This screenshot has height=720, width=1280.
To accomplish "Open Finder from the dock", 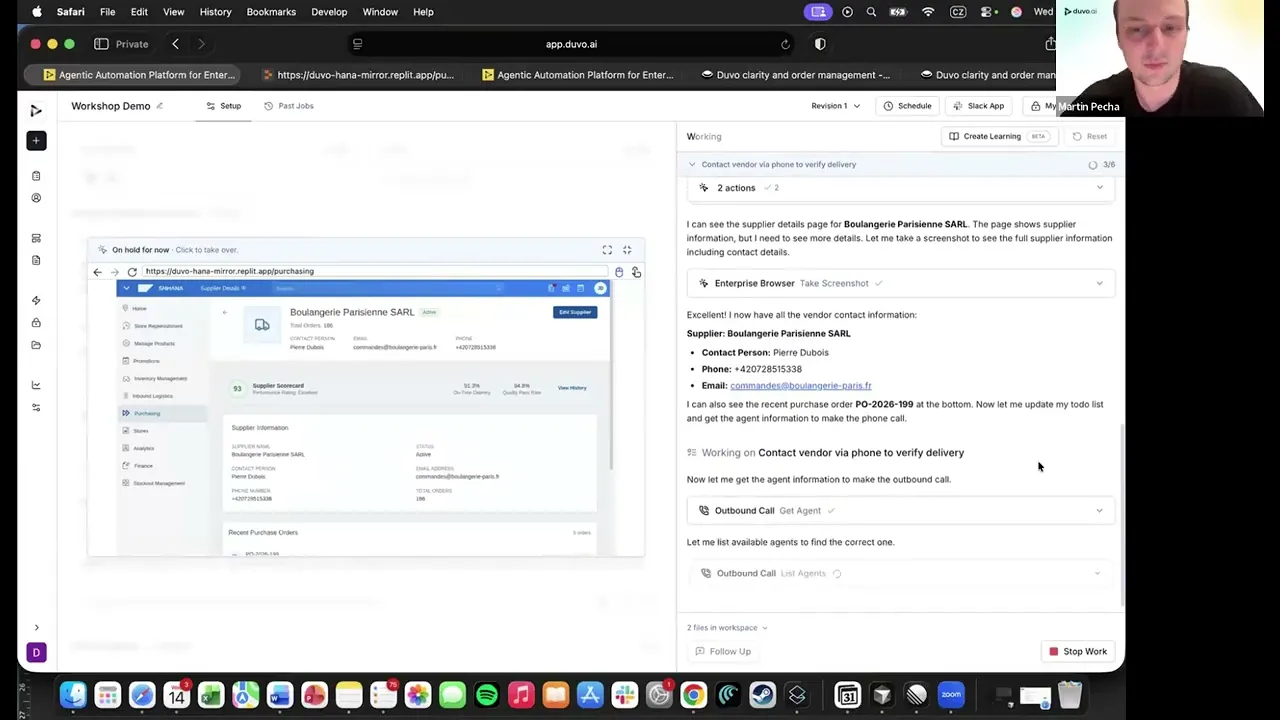I will (73, 695).
